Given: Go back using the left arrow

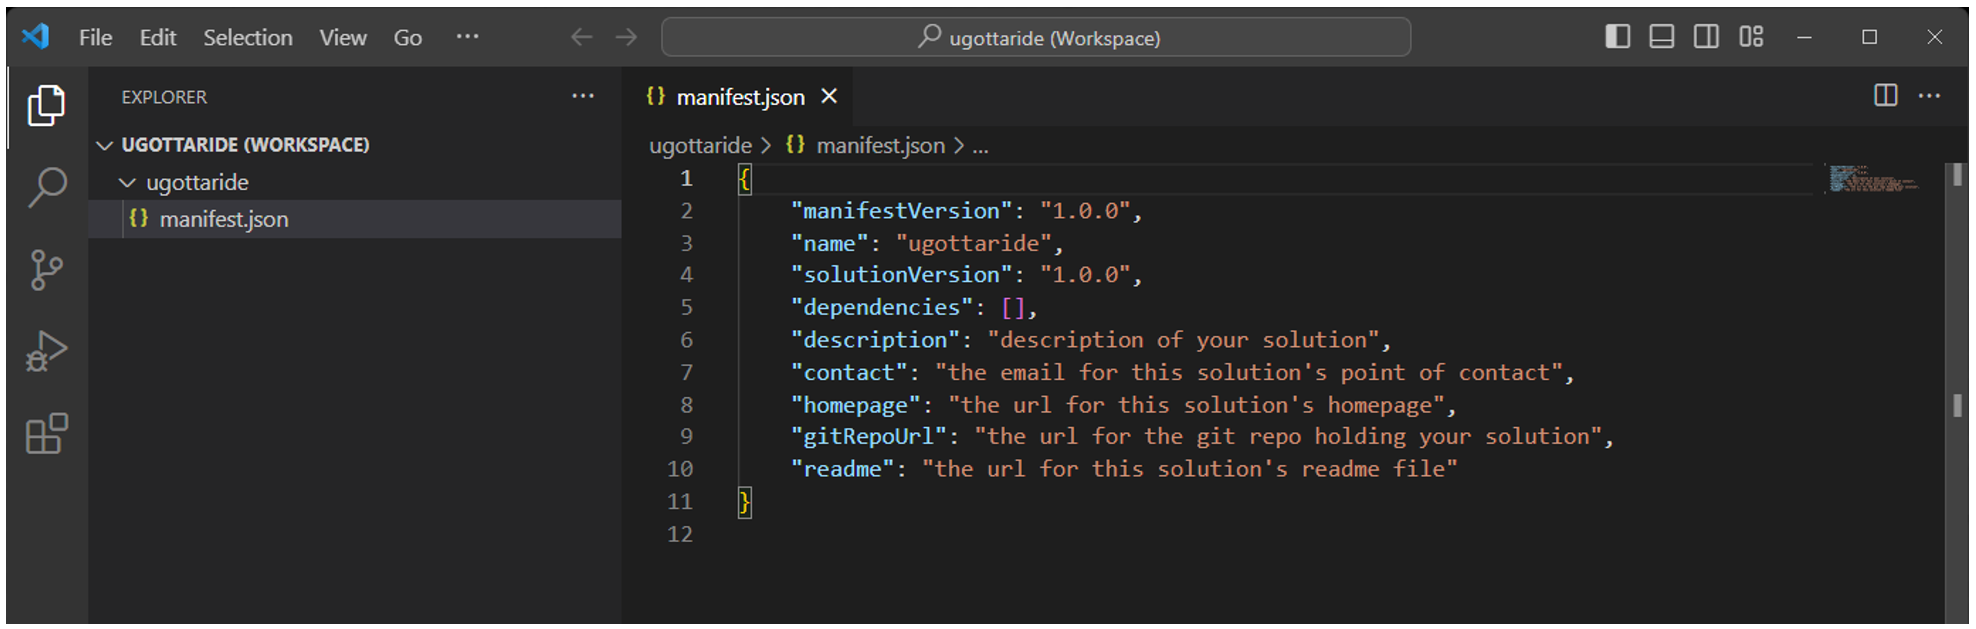Looking at the screenshot, I should (x=581, y=38).
